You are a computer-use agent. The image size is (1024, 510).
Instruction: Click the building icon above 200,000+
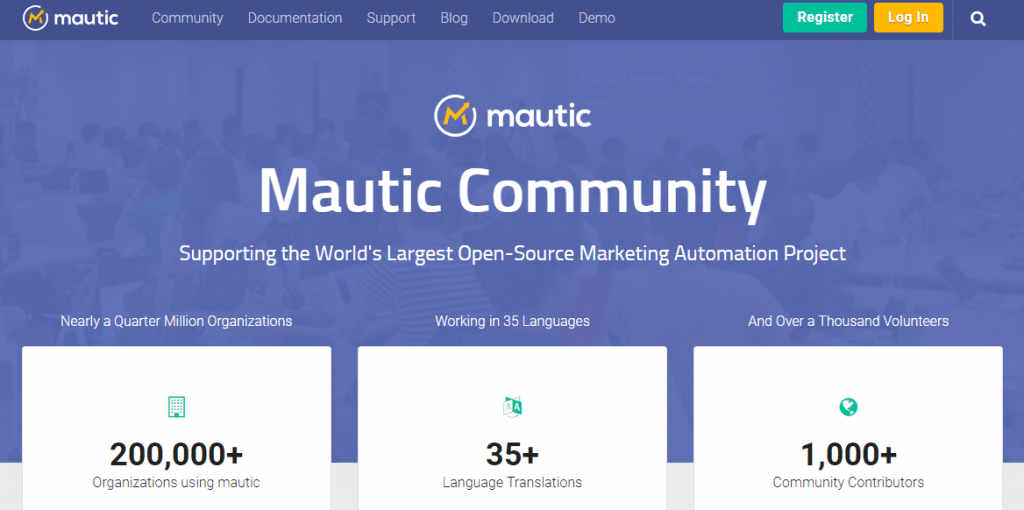pos(176,407)
